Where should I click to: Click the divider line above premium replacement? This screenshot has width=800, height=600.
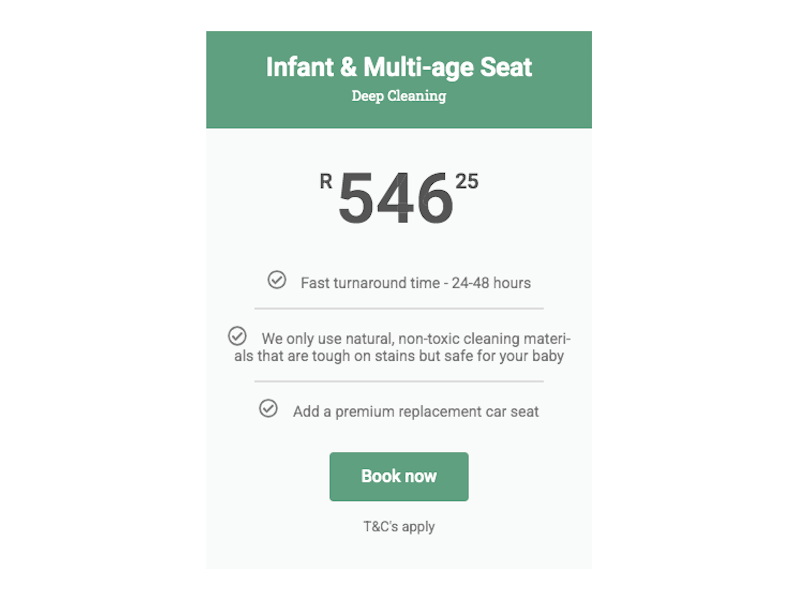pyautogui.click(x=399, y=381)
